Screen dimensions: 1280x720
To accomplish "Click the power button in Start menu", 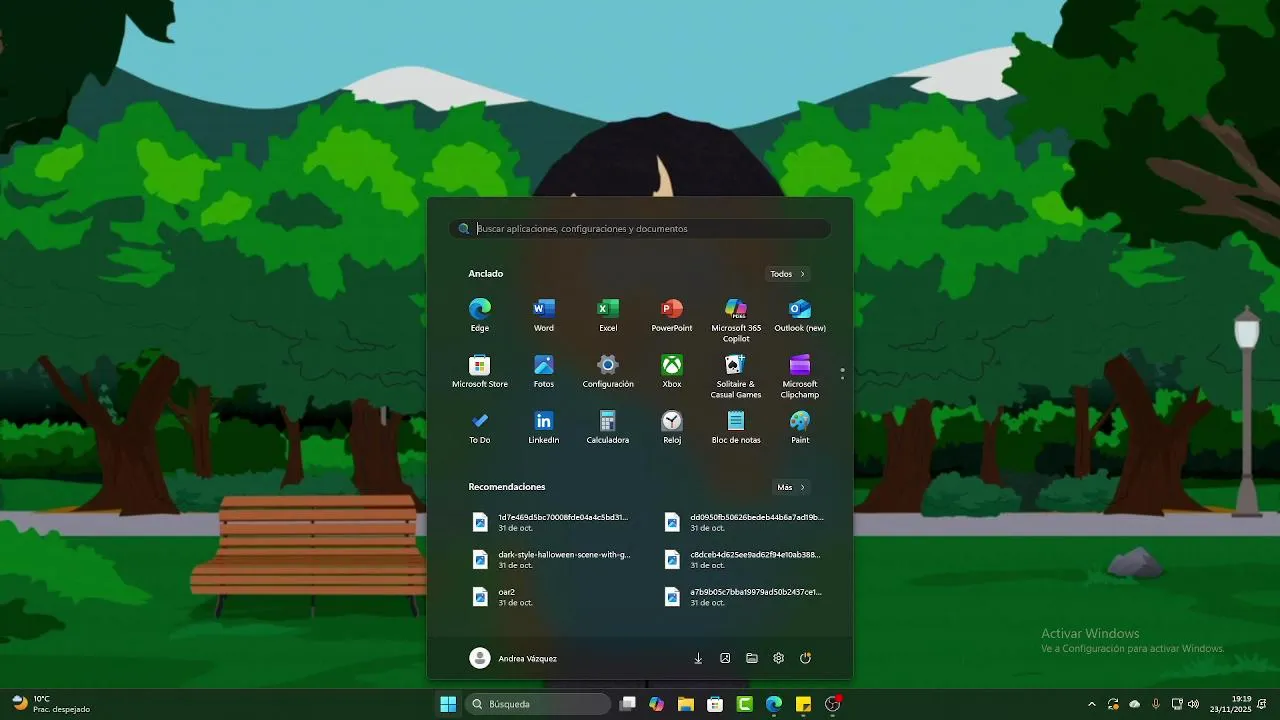I will pos(806,658).
